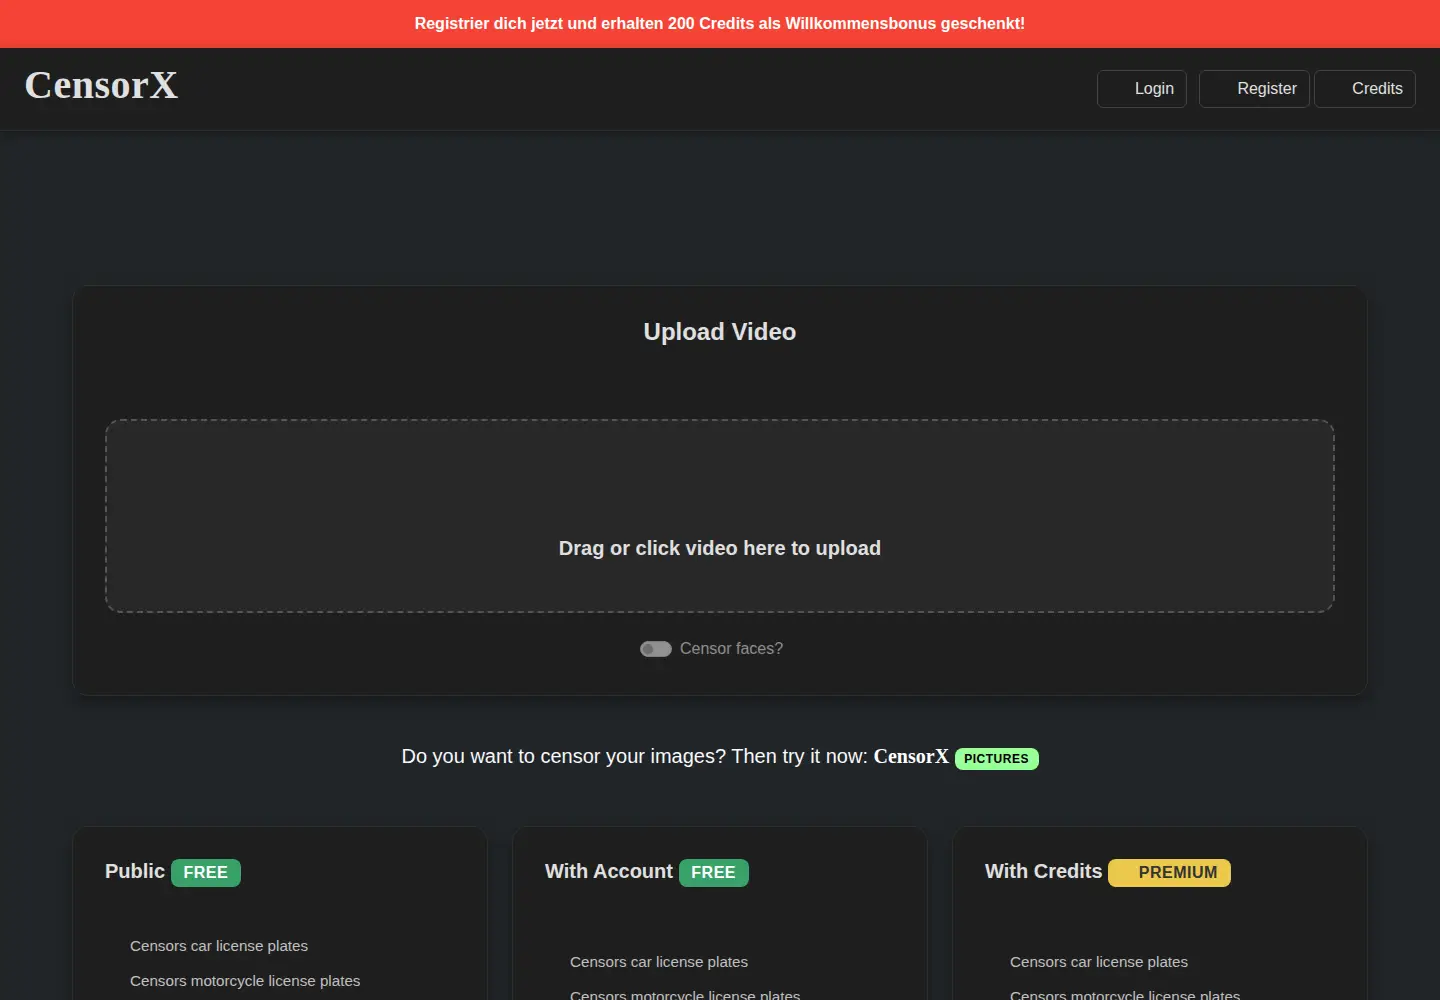The width and height of the screenshot is (1440, 1000).
Task: Open the Credits page
Action: (x=1365, y=89)
